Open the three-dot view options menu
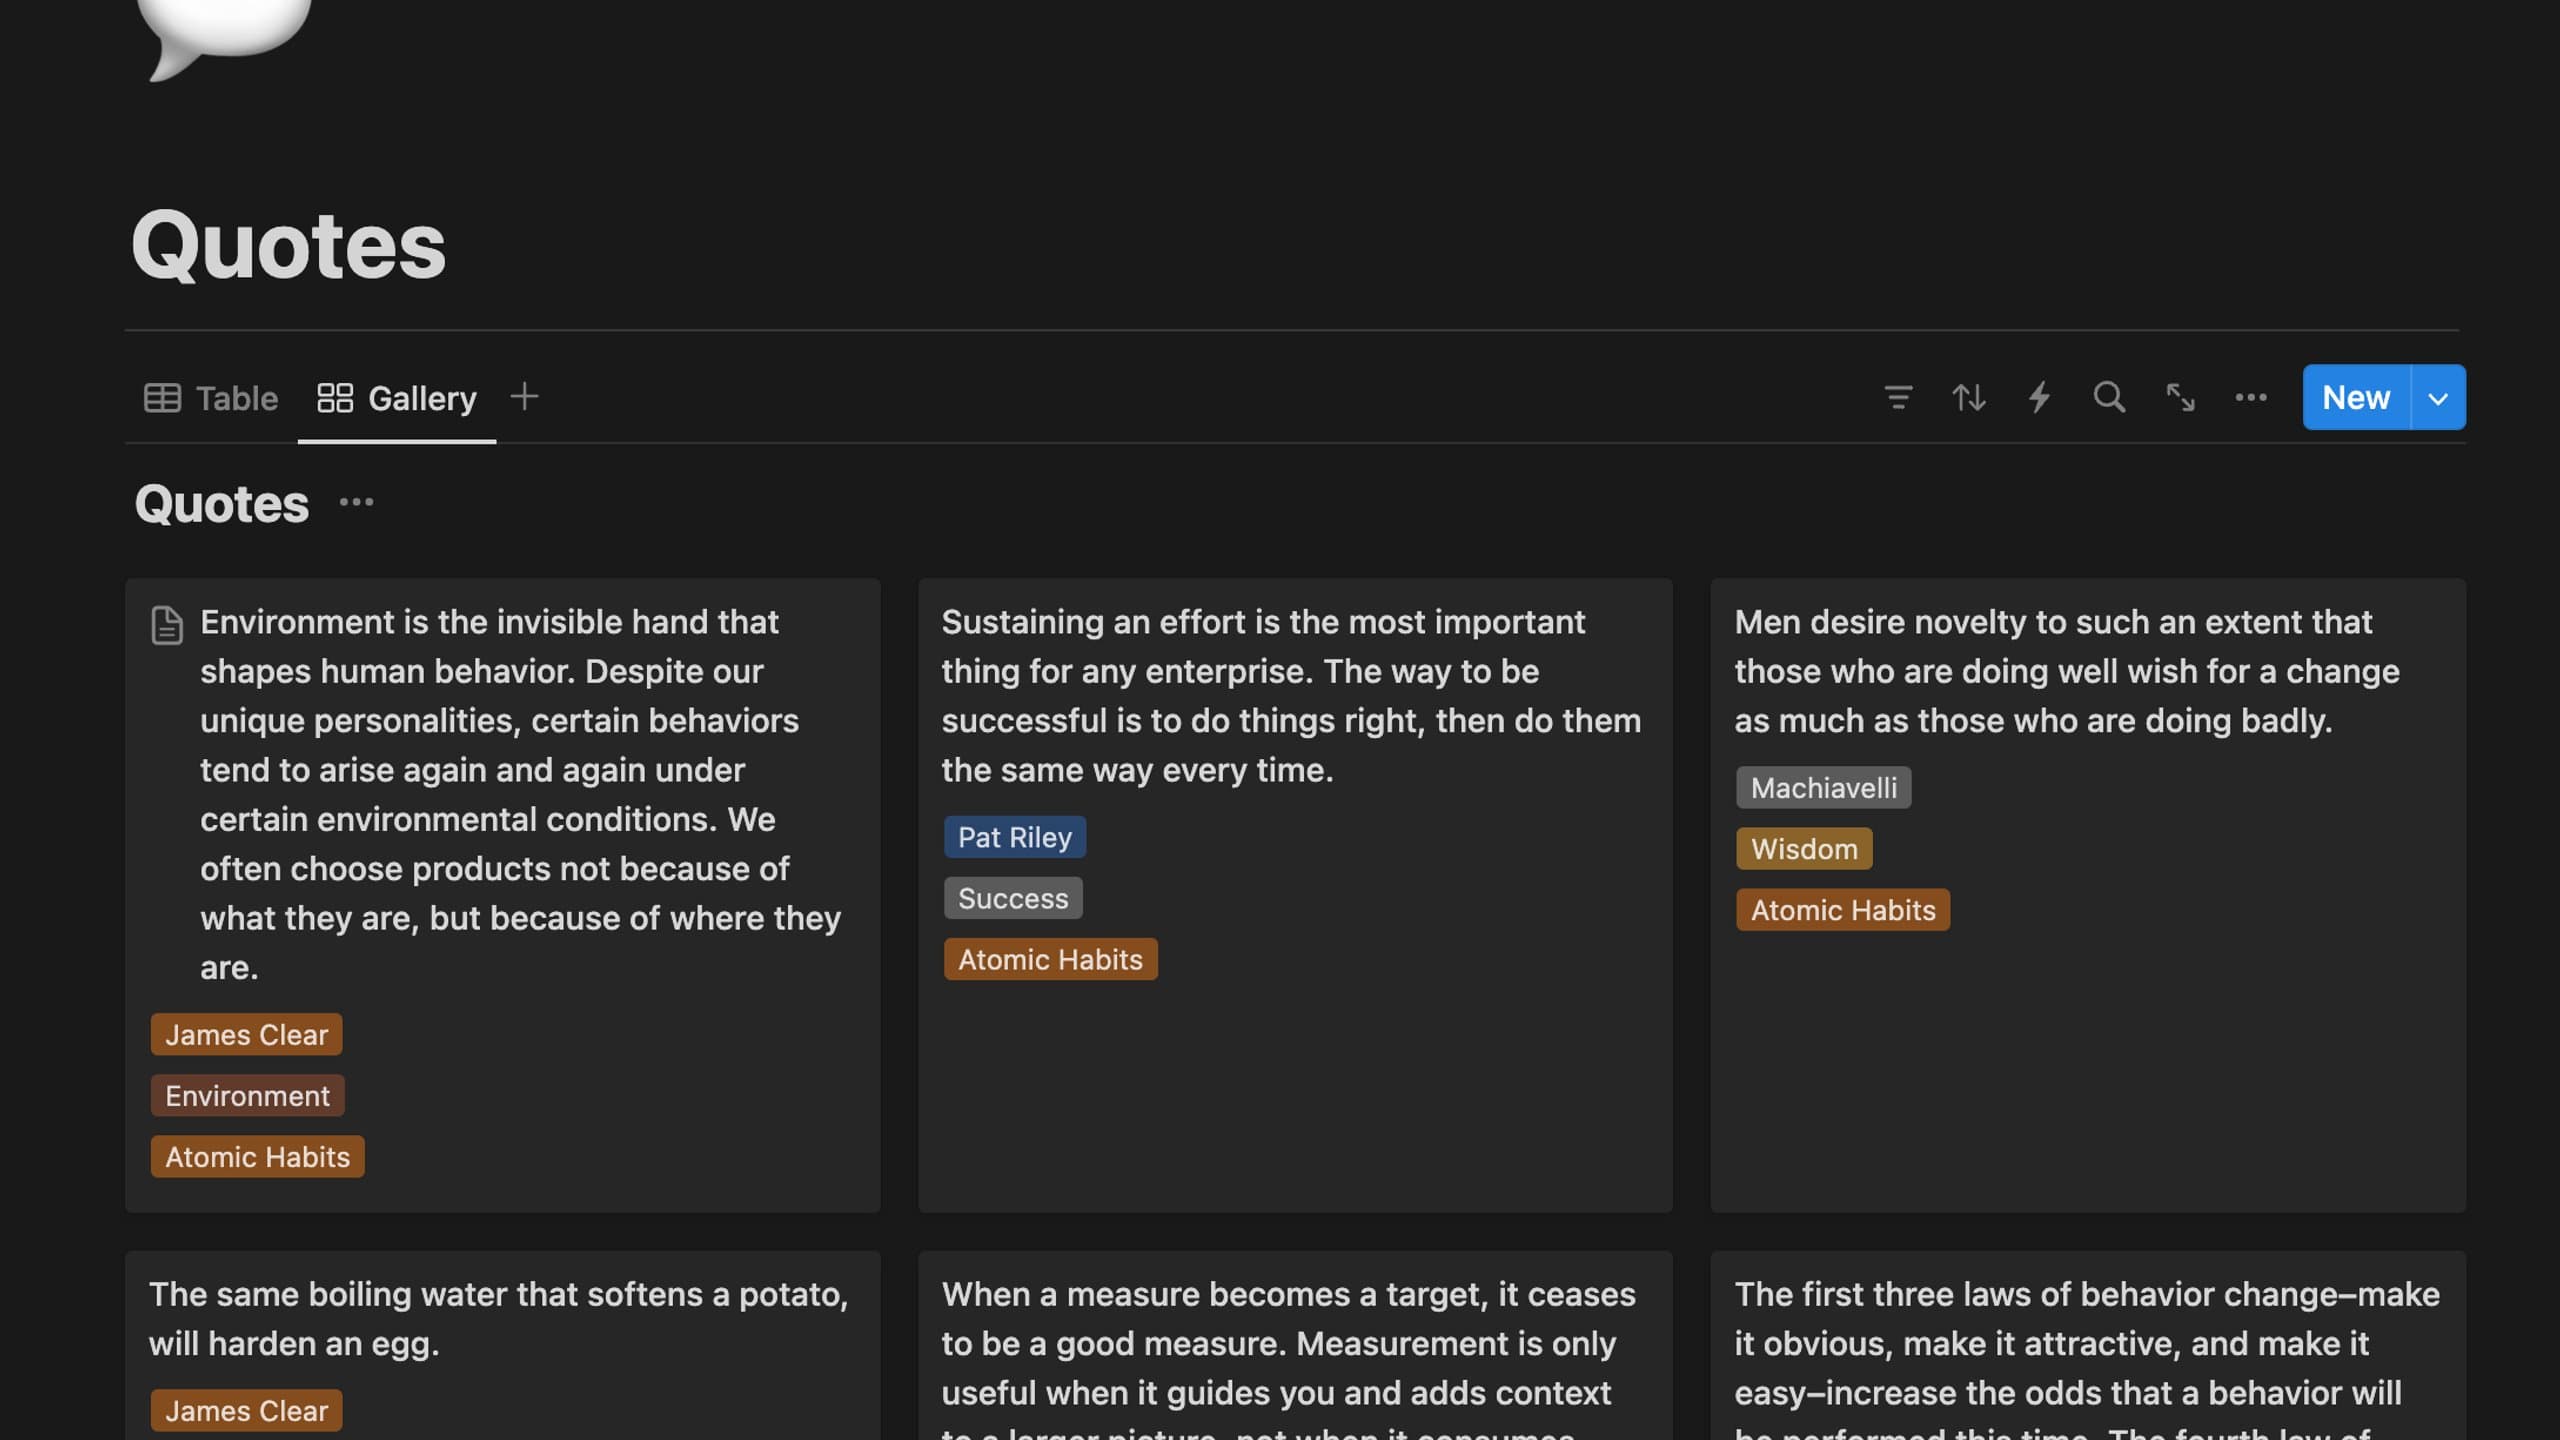Image resolution: width=2560 pixels, height=1440 pixels. (x=2250, y=398)
